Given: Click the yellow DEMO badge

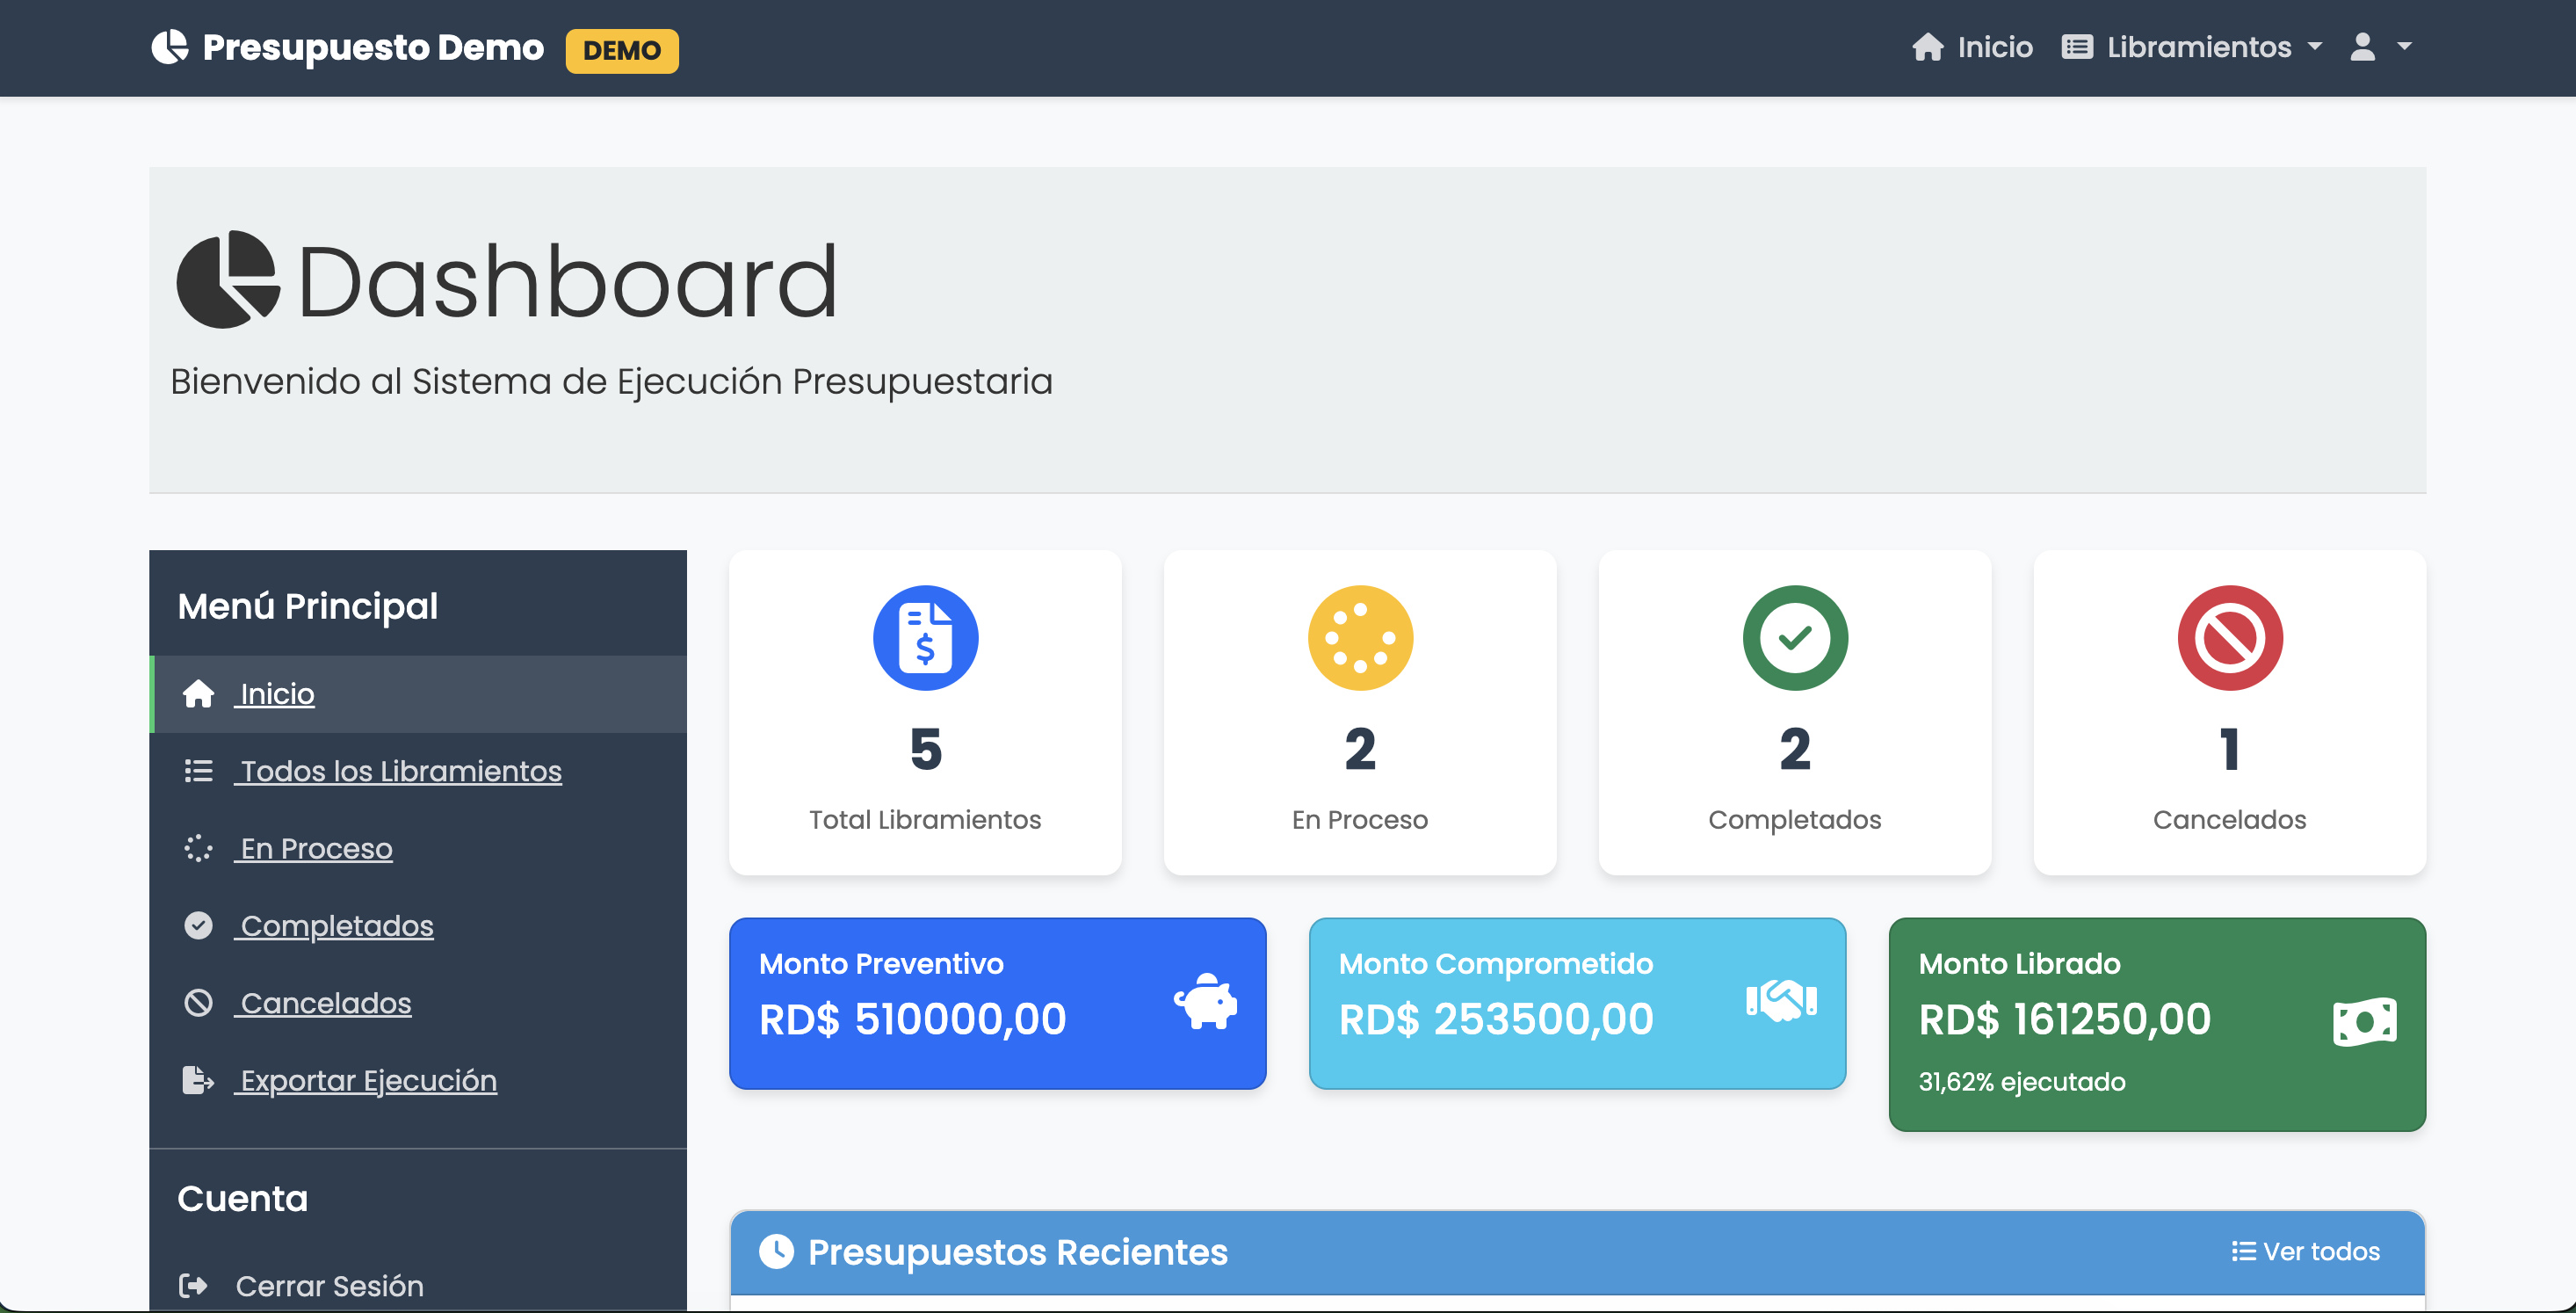Looking at the screenshot, I should pyautogui.click(x=621, y=50).
